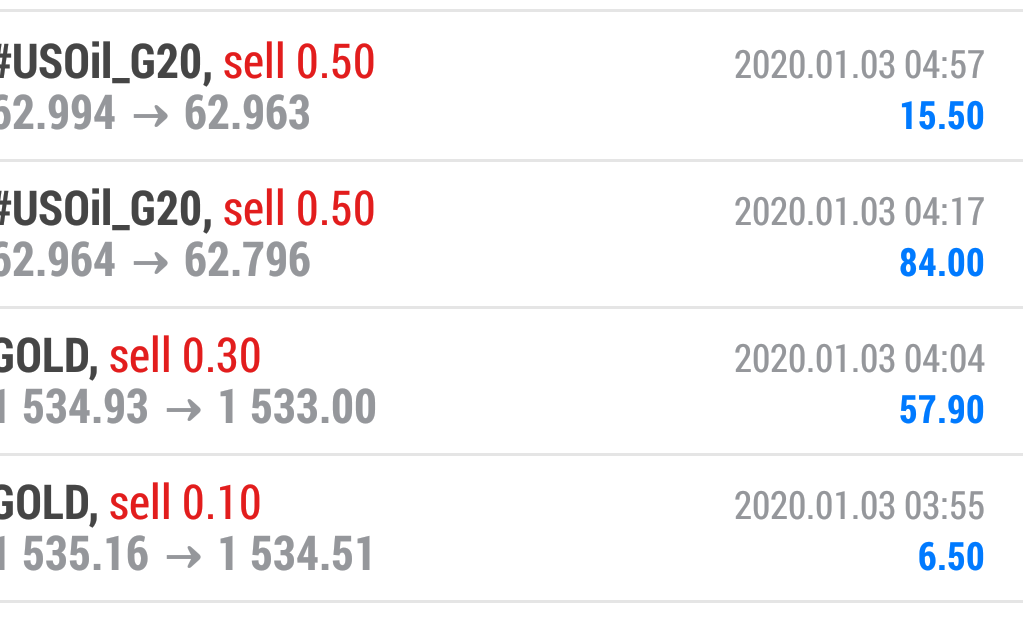Click the 15.50 profit value
The image size is (1023, 619).
942,116
